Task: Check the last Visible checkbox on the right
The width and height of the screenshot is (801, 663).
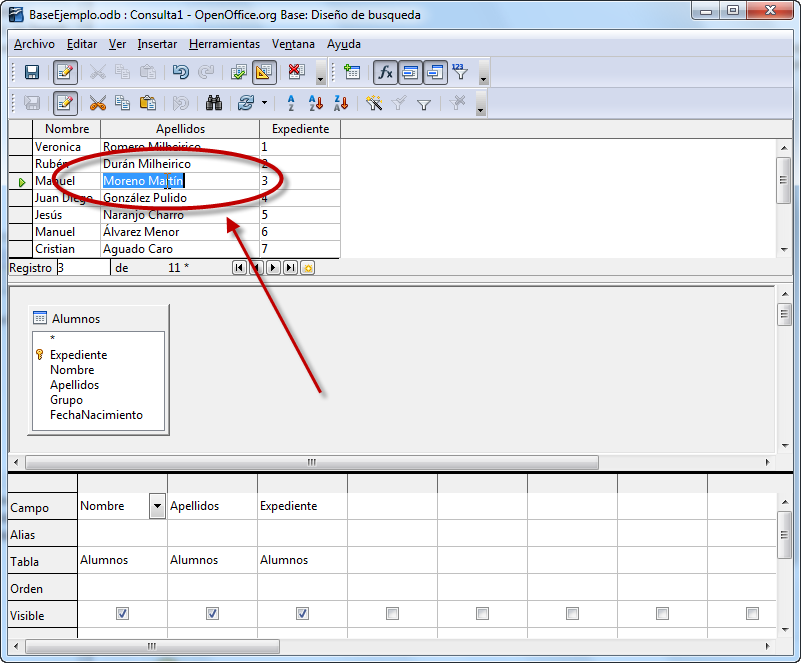Action: (752, 613)
